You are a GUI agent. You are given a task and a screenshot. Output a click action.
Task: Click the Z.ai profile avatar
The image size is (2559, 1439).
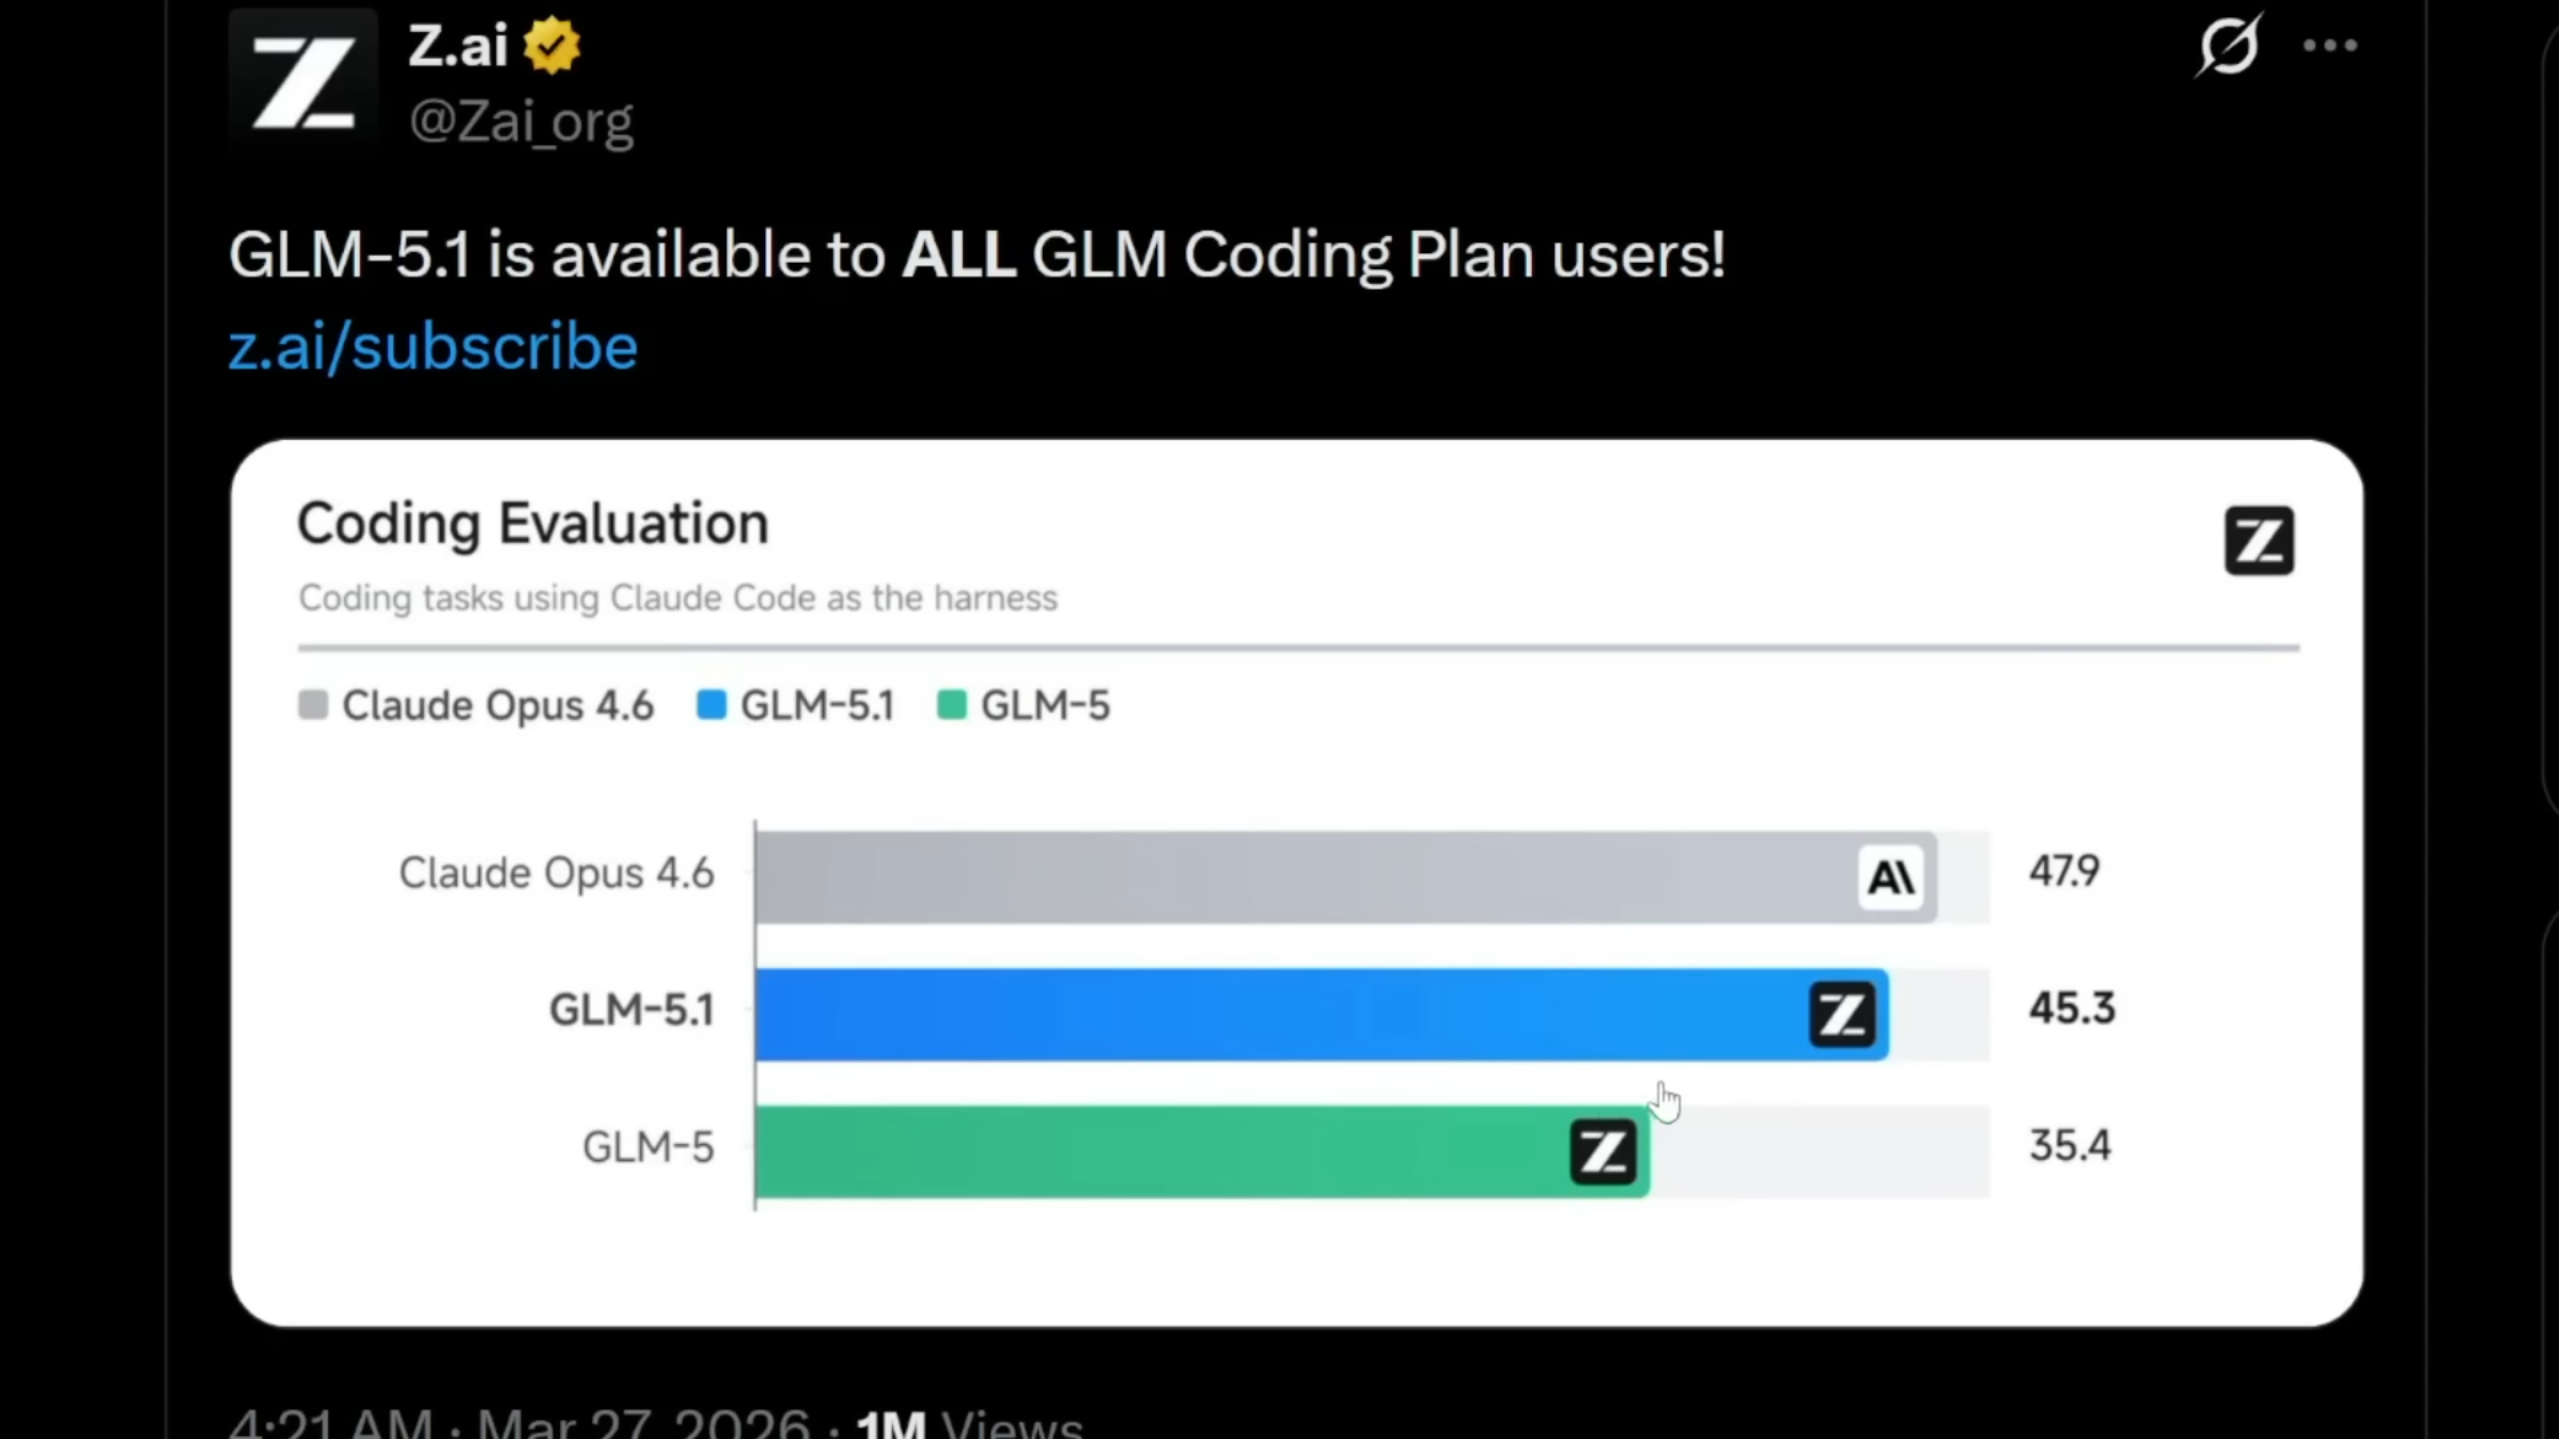[303, 83]
